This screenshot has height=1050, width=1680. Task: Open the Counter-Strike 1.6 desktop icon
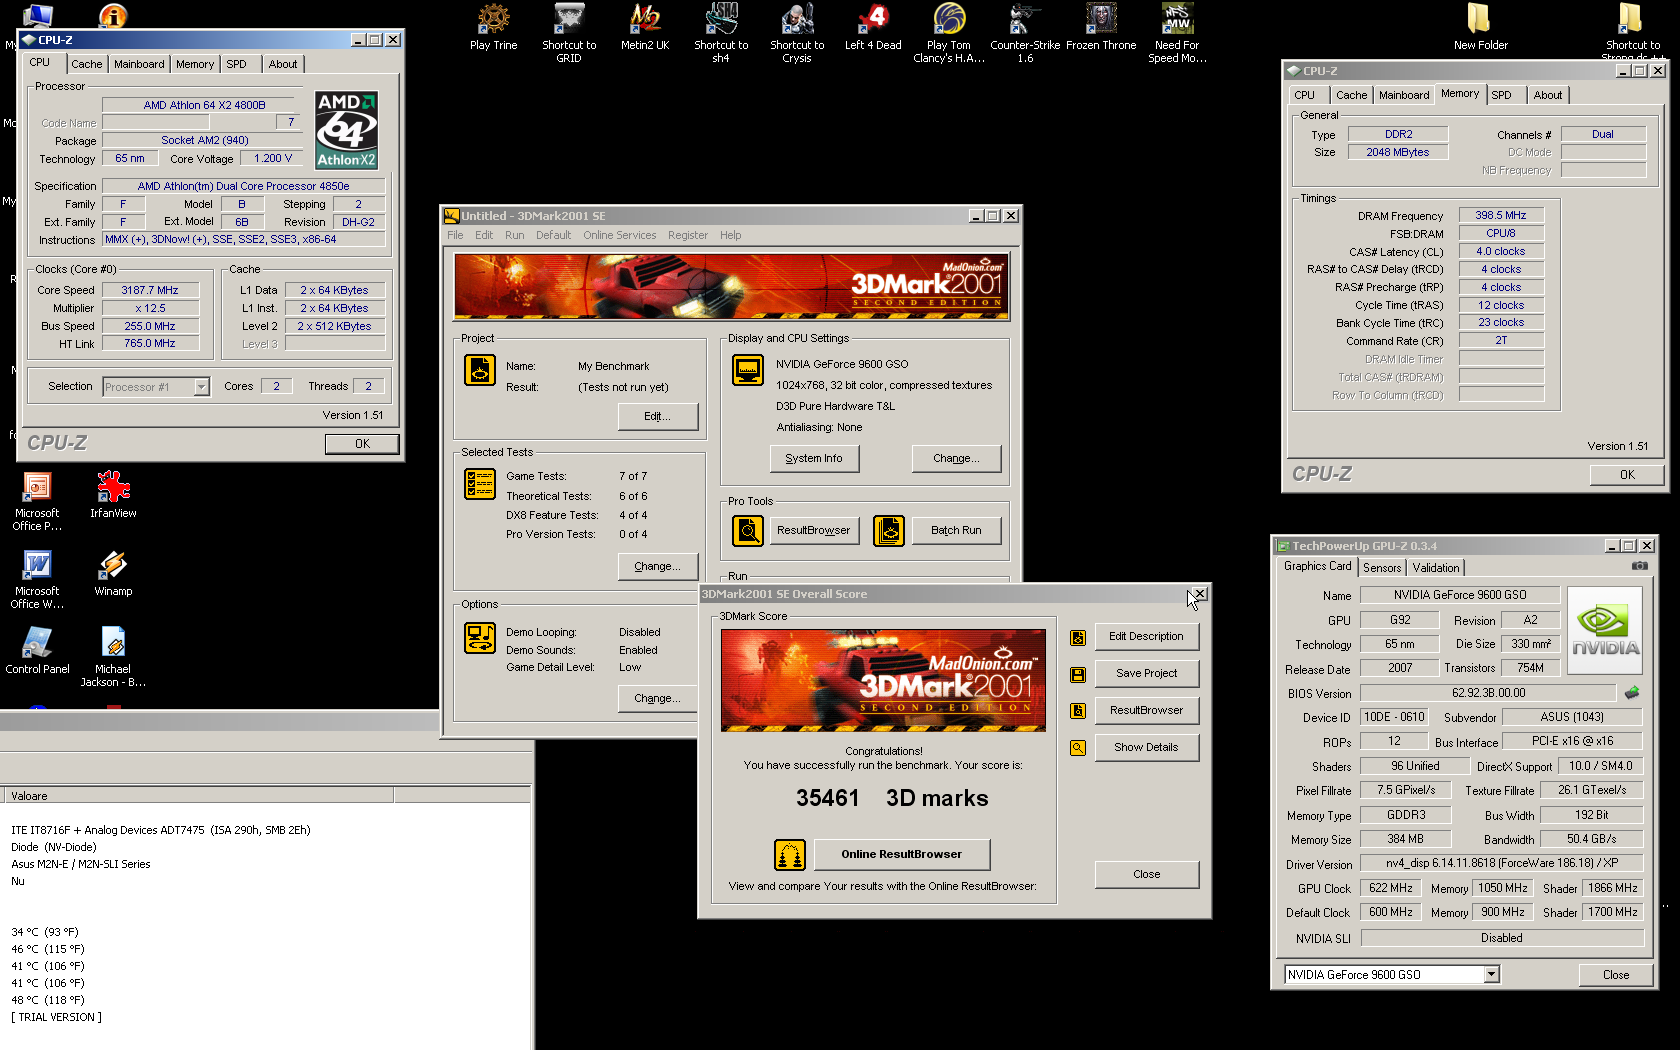click(1025, 33)
